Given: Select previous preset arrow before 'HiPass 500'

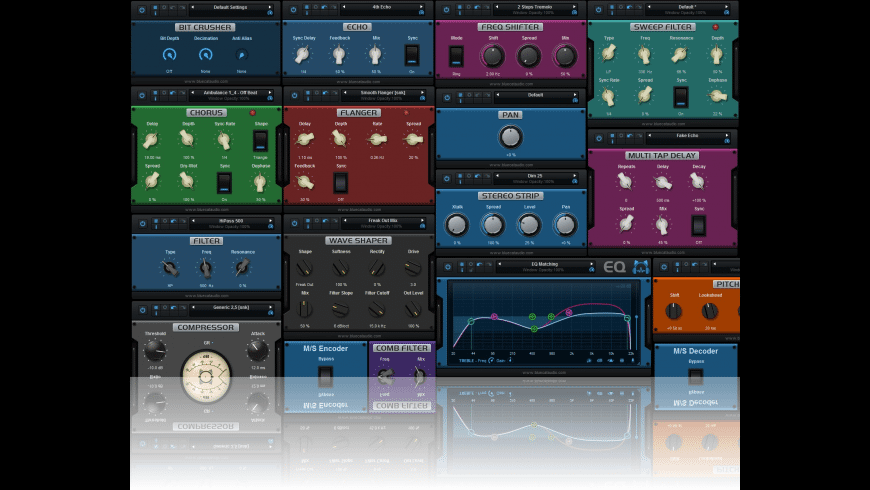Looking at the screenshot, I should (x=193, y=221).
